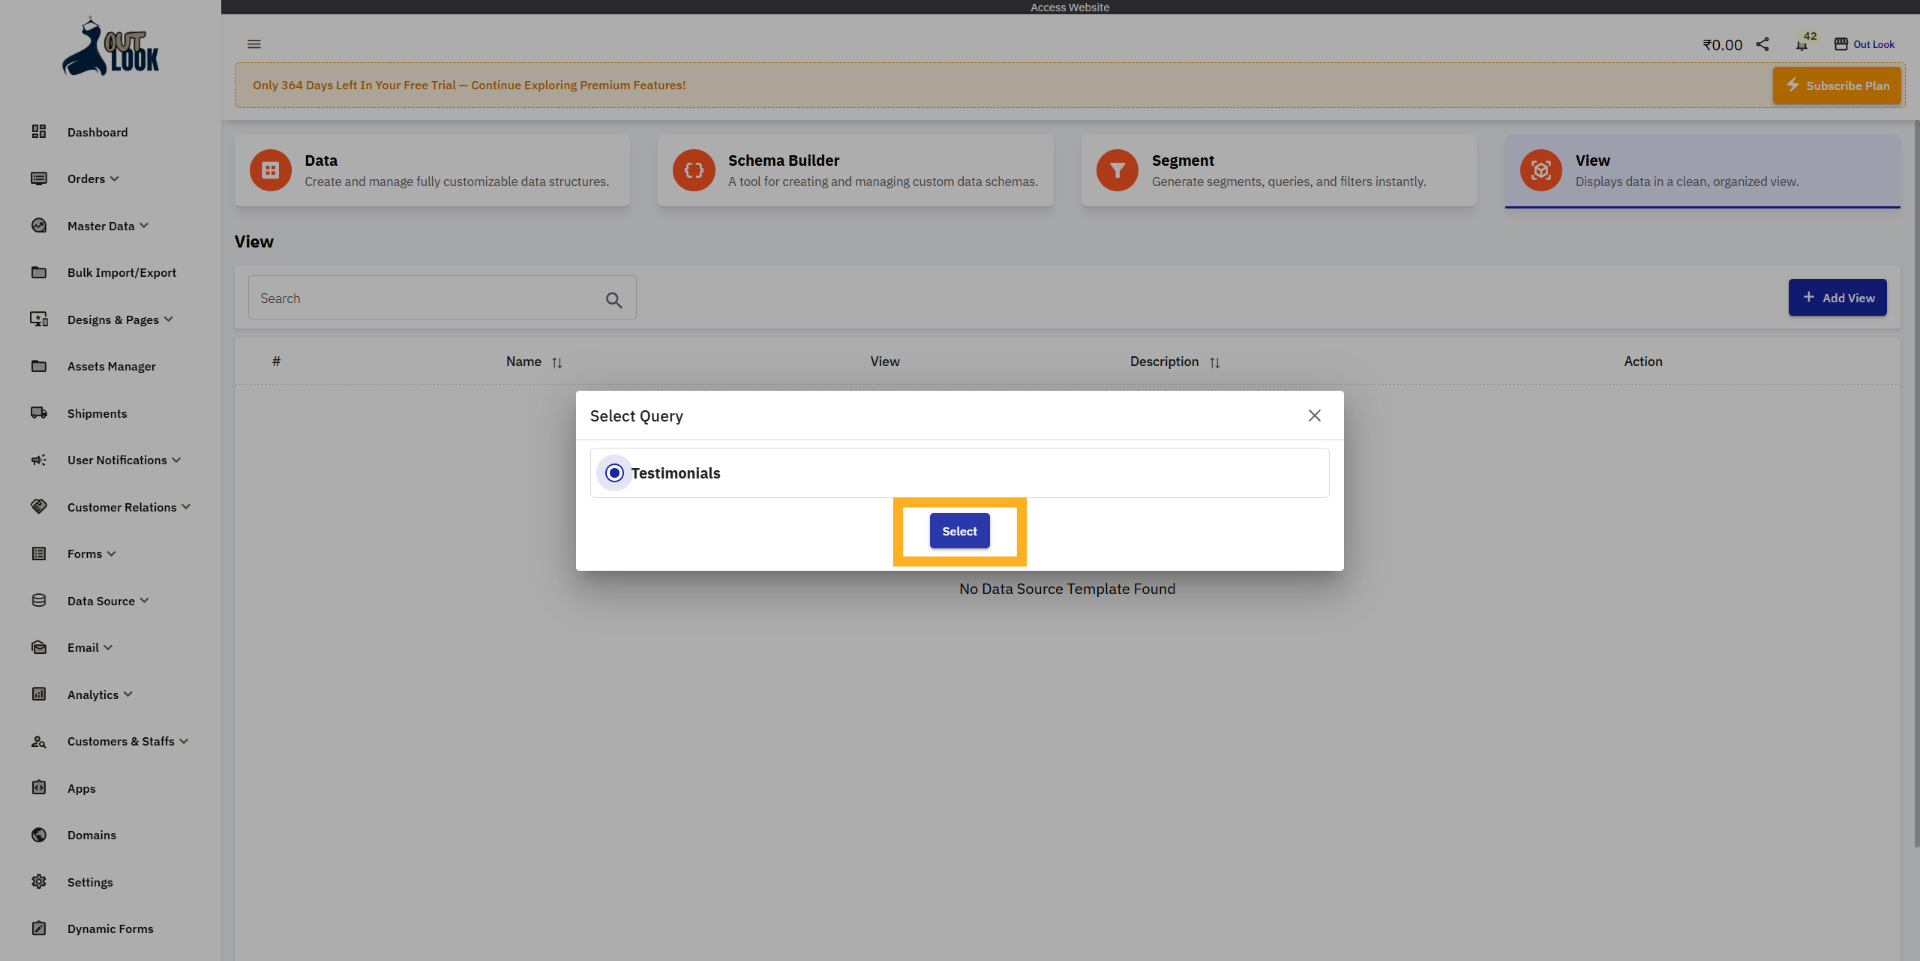This screenshot has height=961, width=1920.
Task: Click the Subscribe Plan button
Action: [x=1837, y=85]
